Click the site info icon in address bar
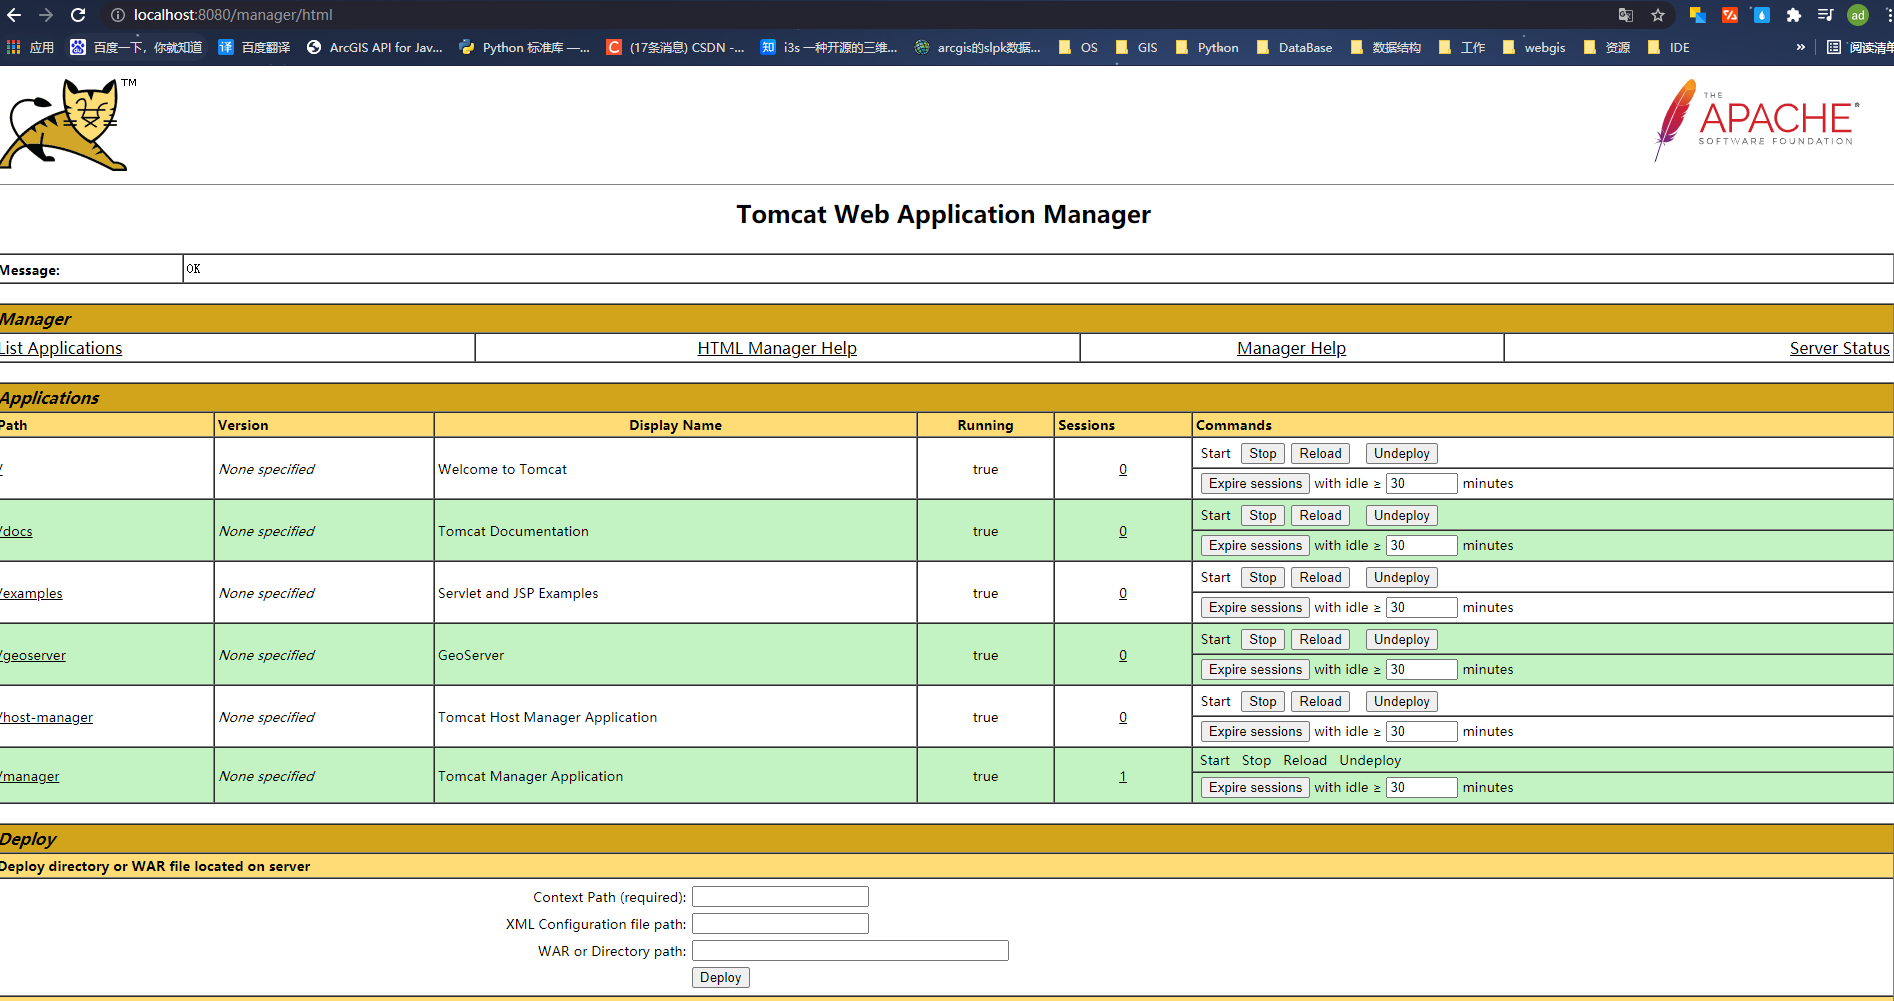Image resolution: width=1894 pixels, height=1001 pixels. click(118, 15)
